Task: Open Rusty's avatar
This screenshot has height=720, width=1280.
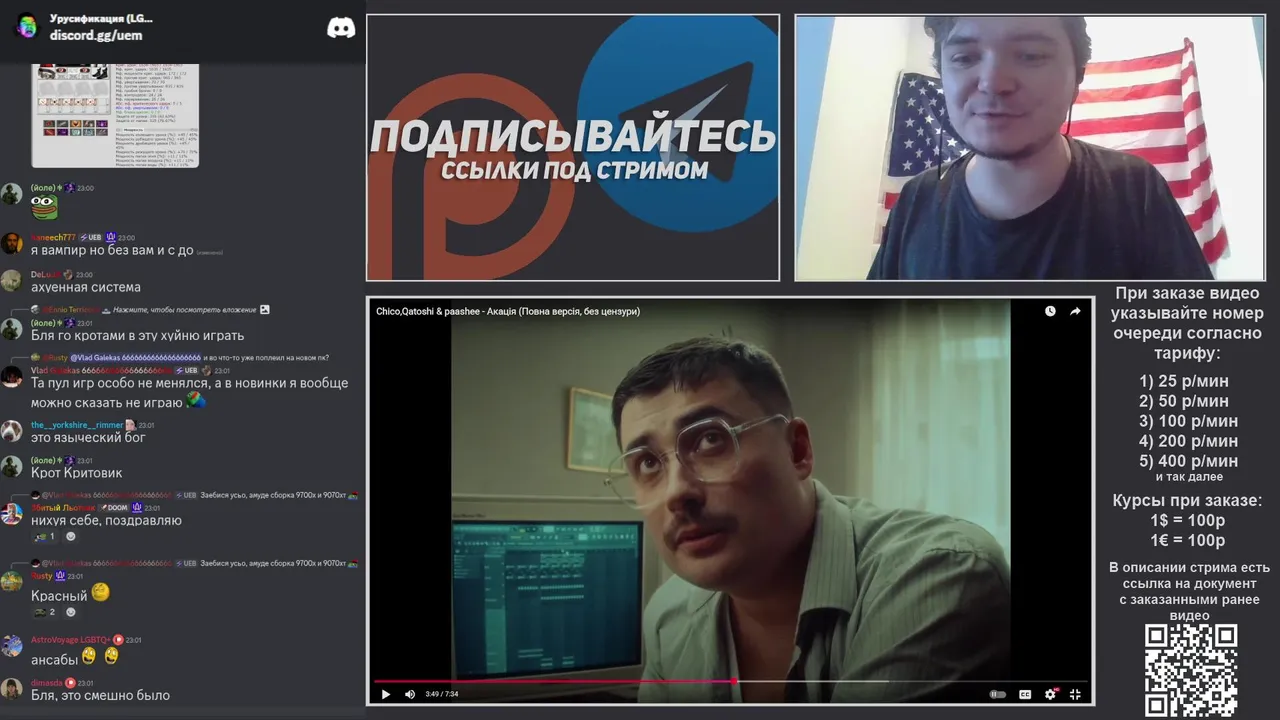Action: [11, 582]
